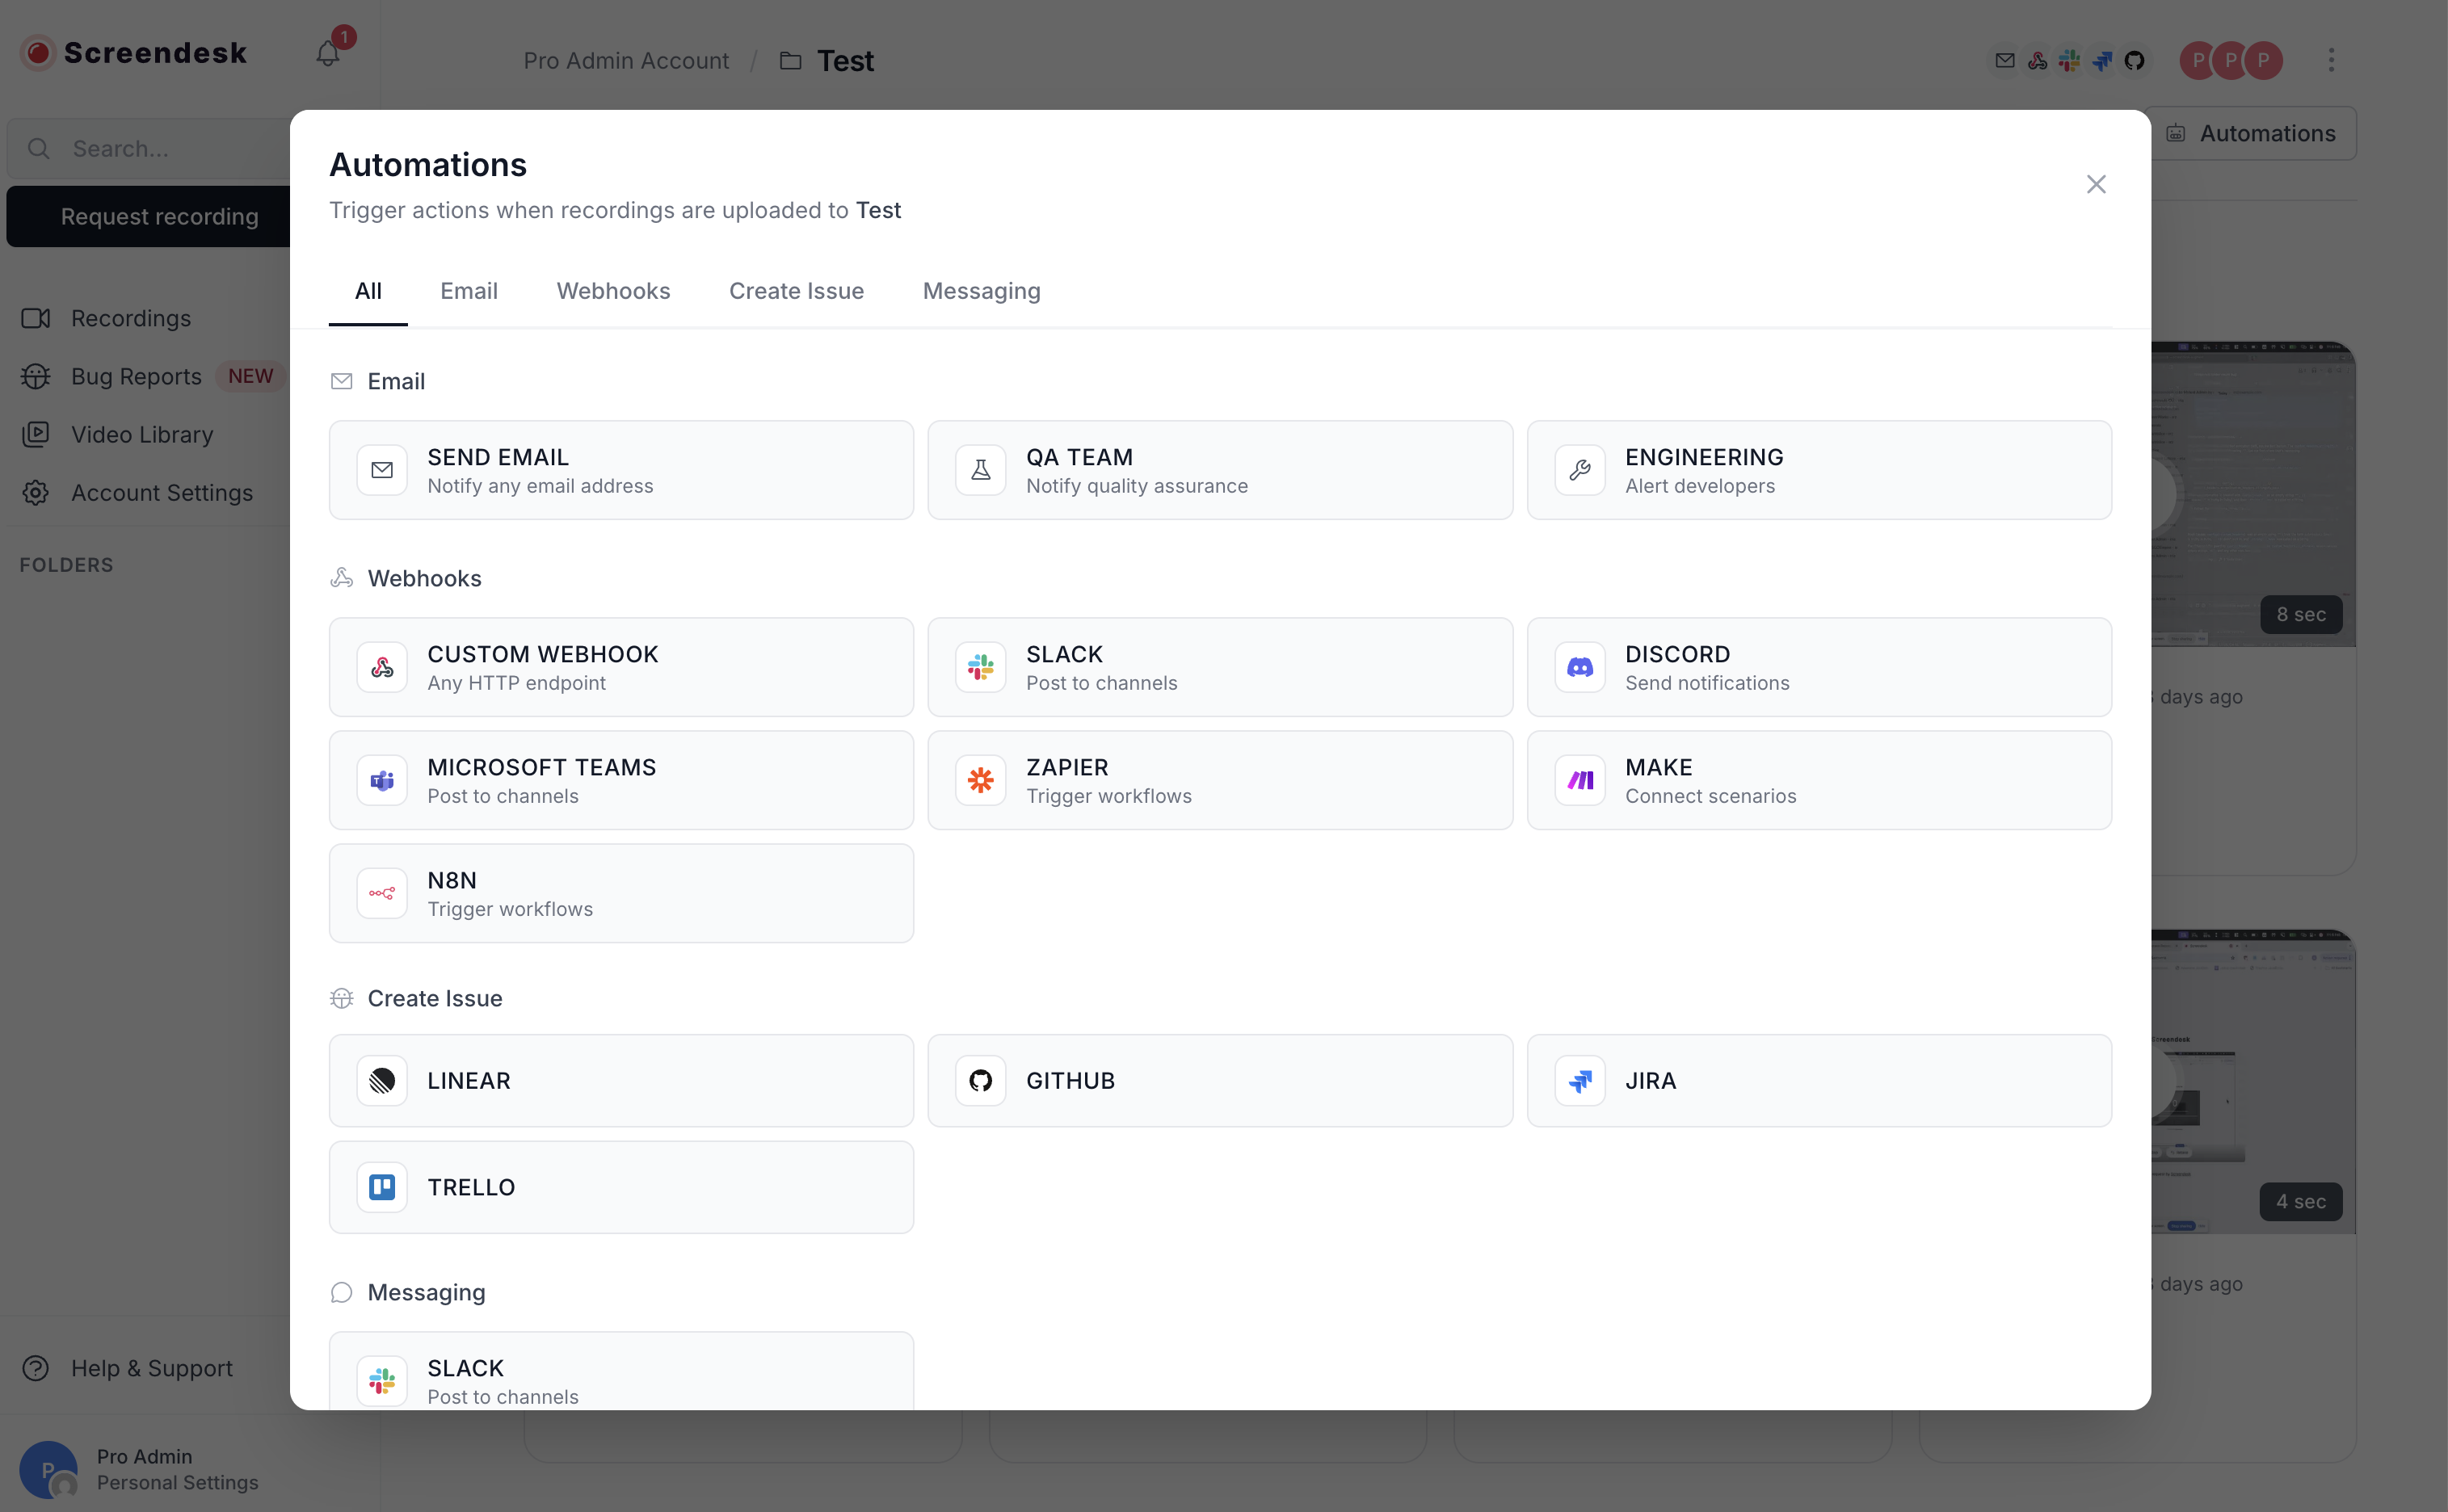Switch to the Messaging tab
The width and height of the screenshot is (2448, 1512).
tap(981, 291)
